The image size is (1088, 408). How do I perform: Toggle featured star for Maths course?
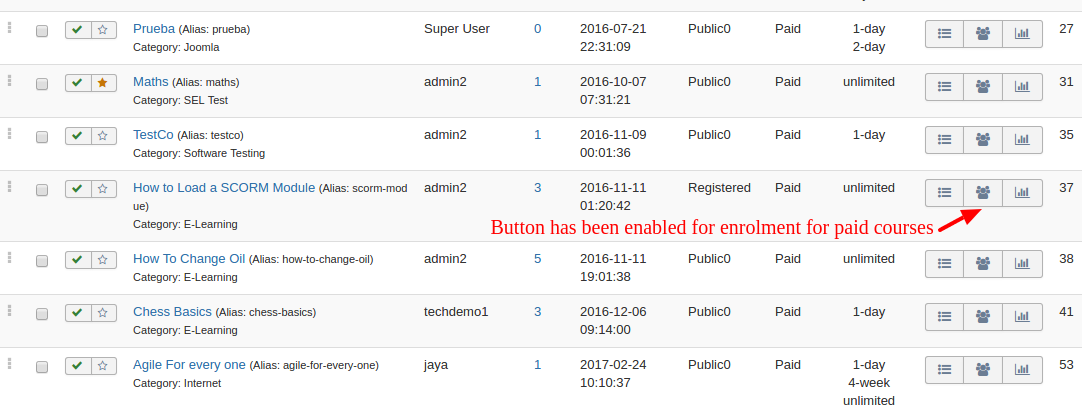point(103,83)
